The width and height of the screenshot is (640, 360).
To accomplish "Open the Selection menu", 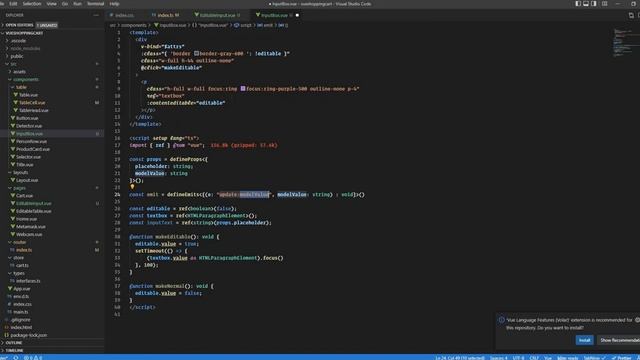I will click(32, 4).
